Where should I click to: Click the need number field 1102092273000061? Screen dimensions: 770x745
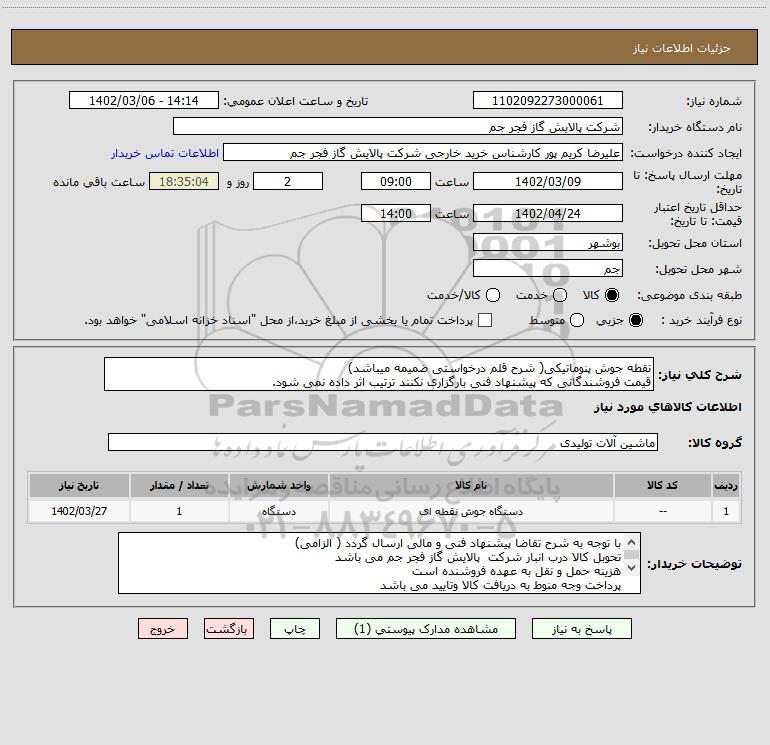point(548,101)
